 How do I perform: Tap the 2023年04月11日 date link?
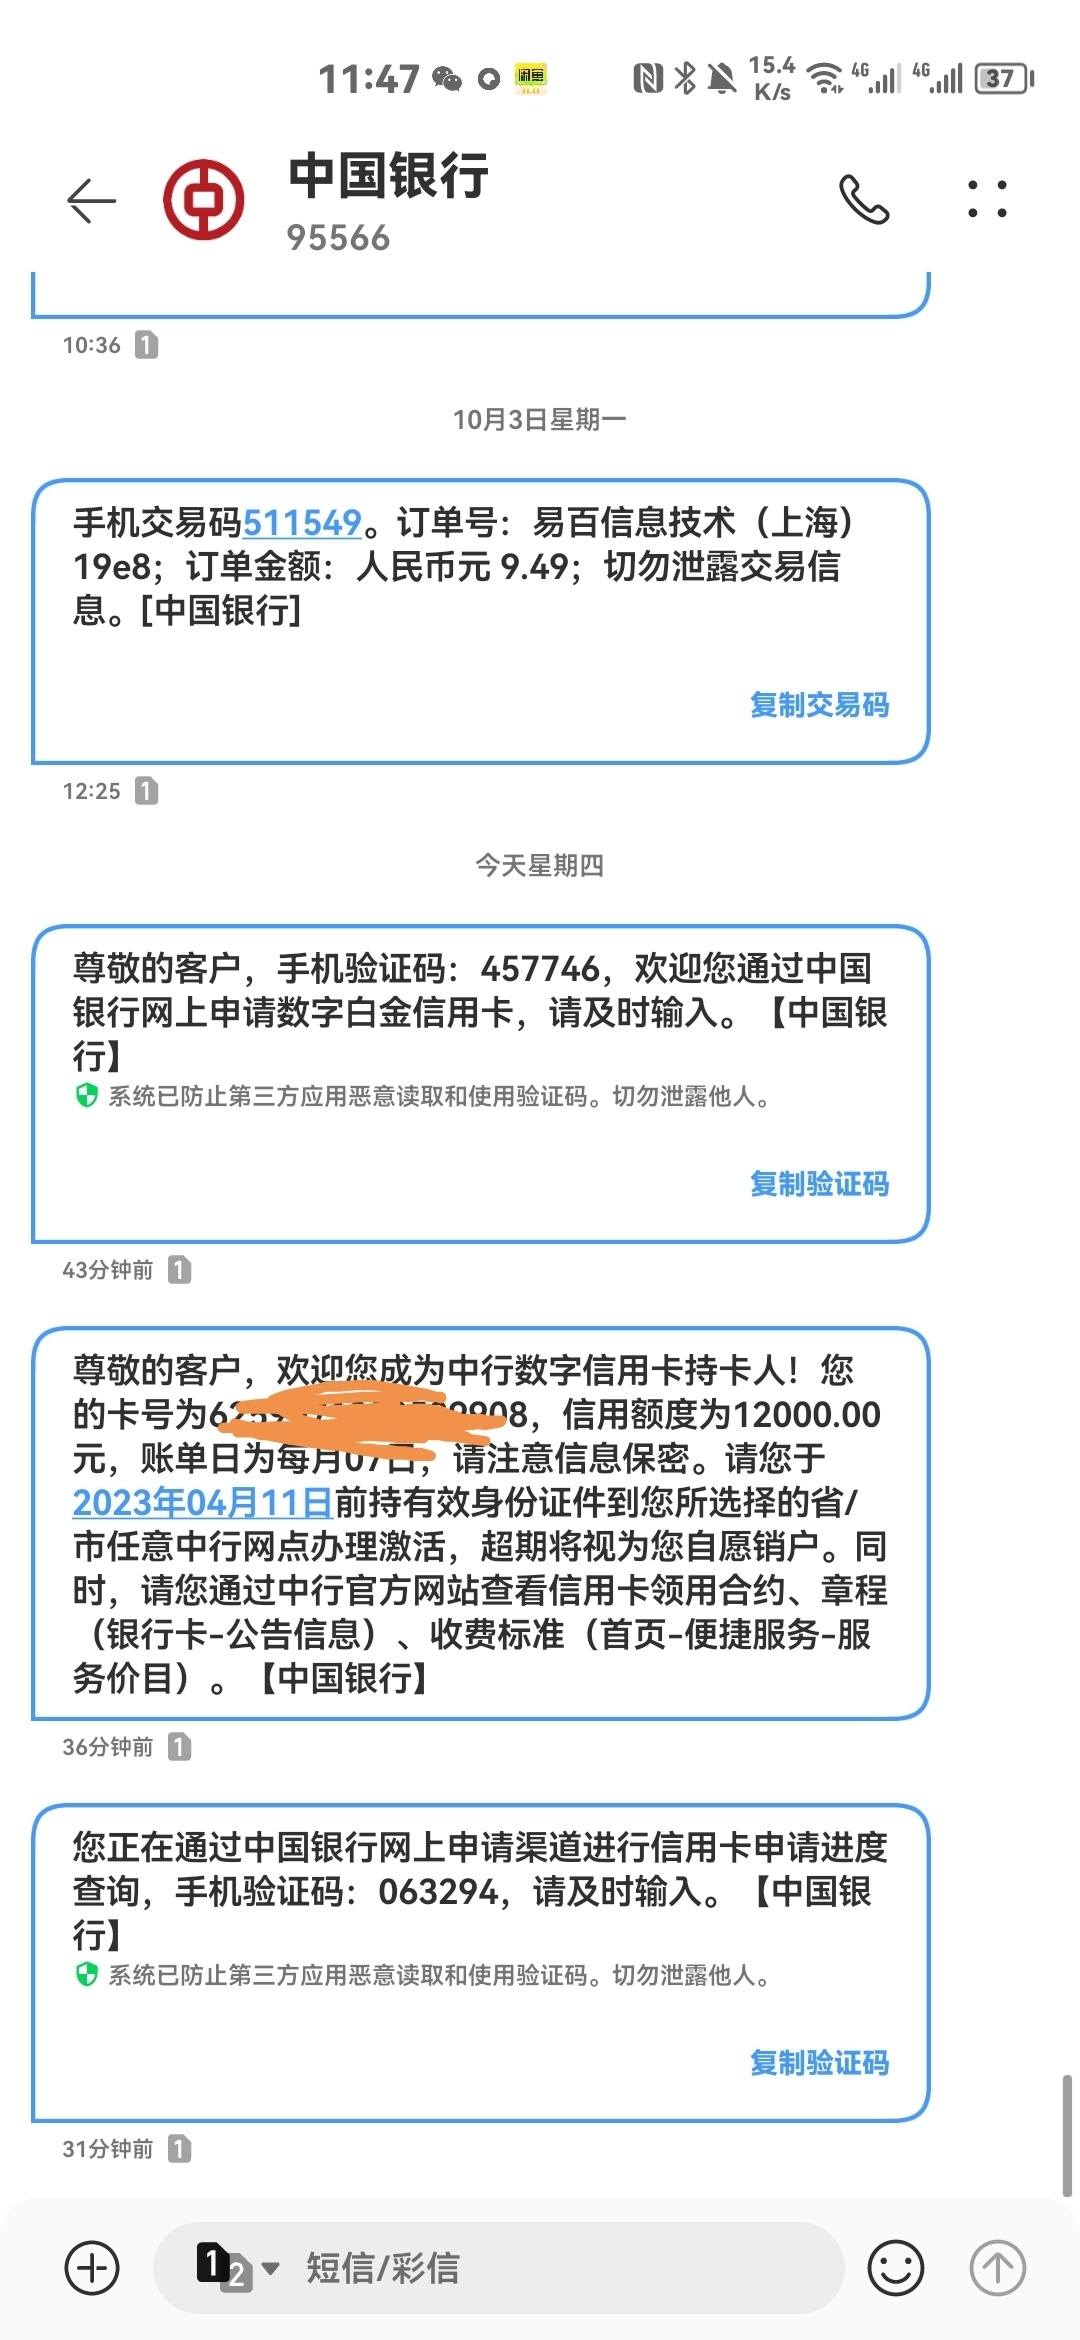tap(203, 1503)
